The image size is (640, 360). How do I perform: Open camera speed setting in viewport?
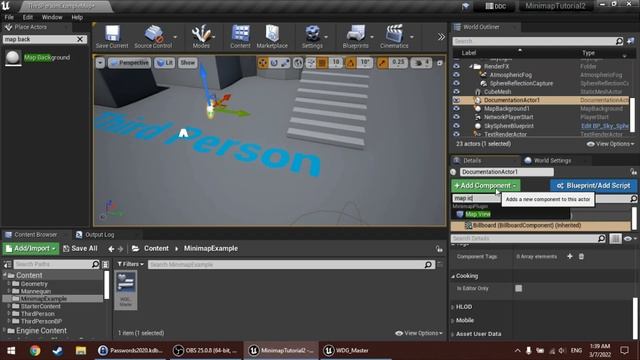point(422,62)
